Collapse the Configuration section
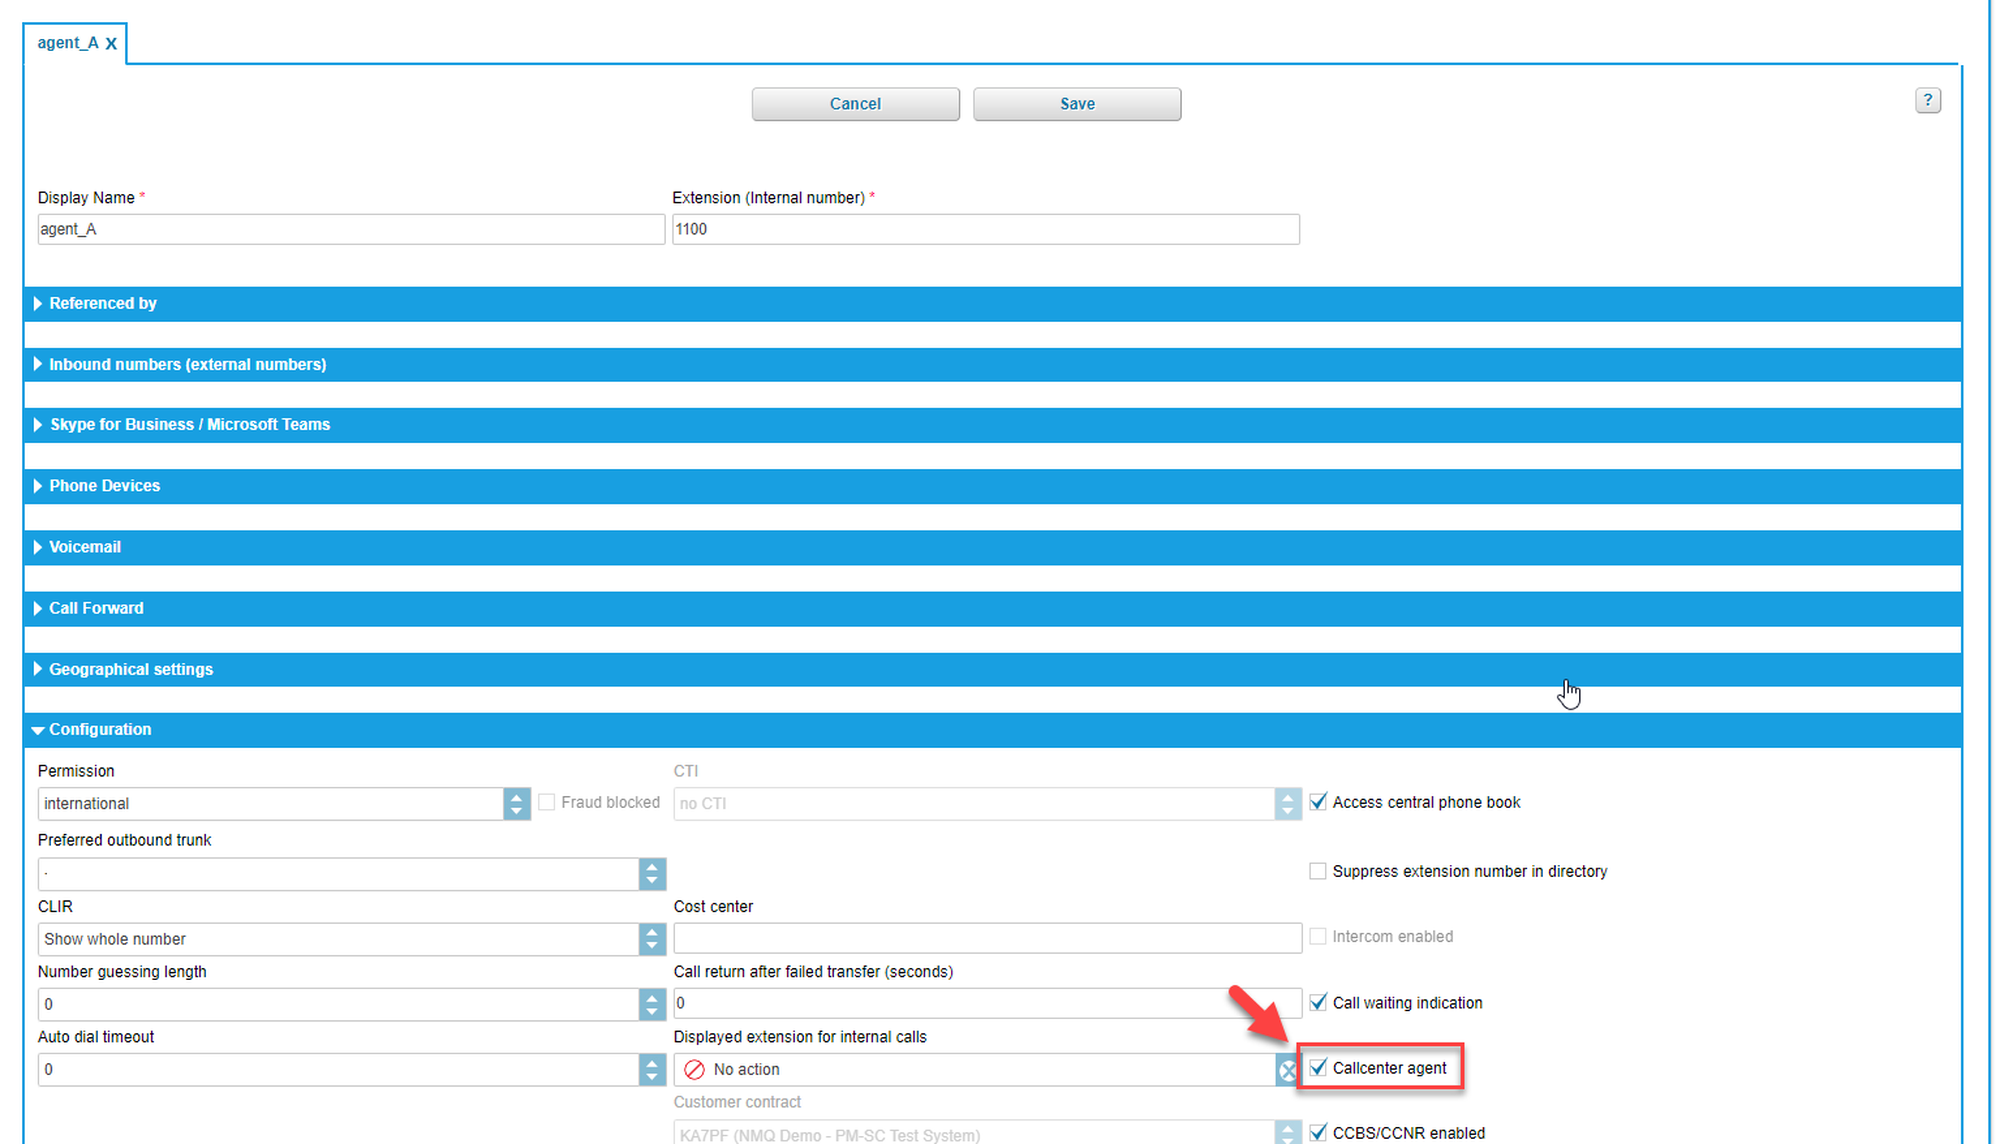Image resolution: width=2000 pixels, height=1144 pixels. [100, 730]
